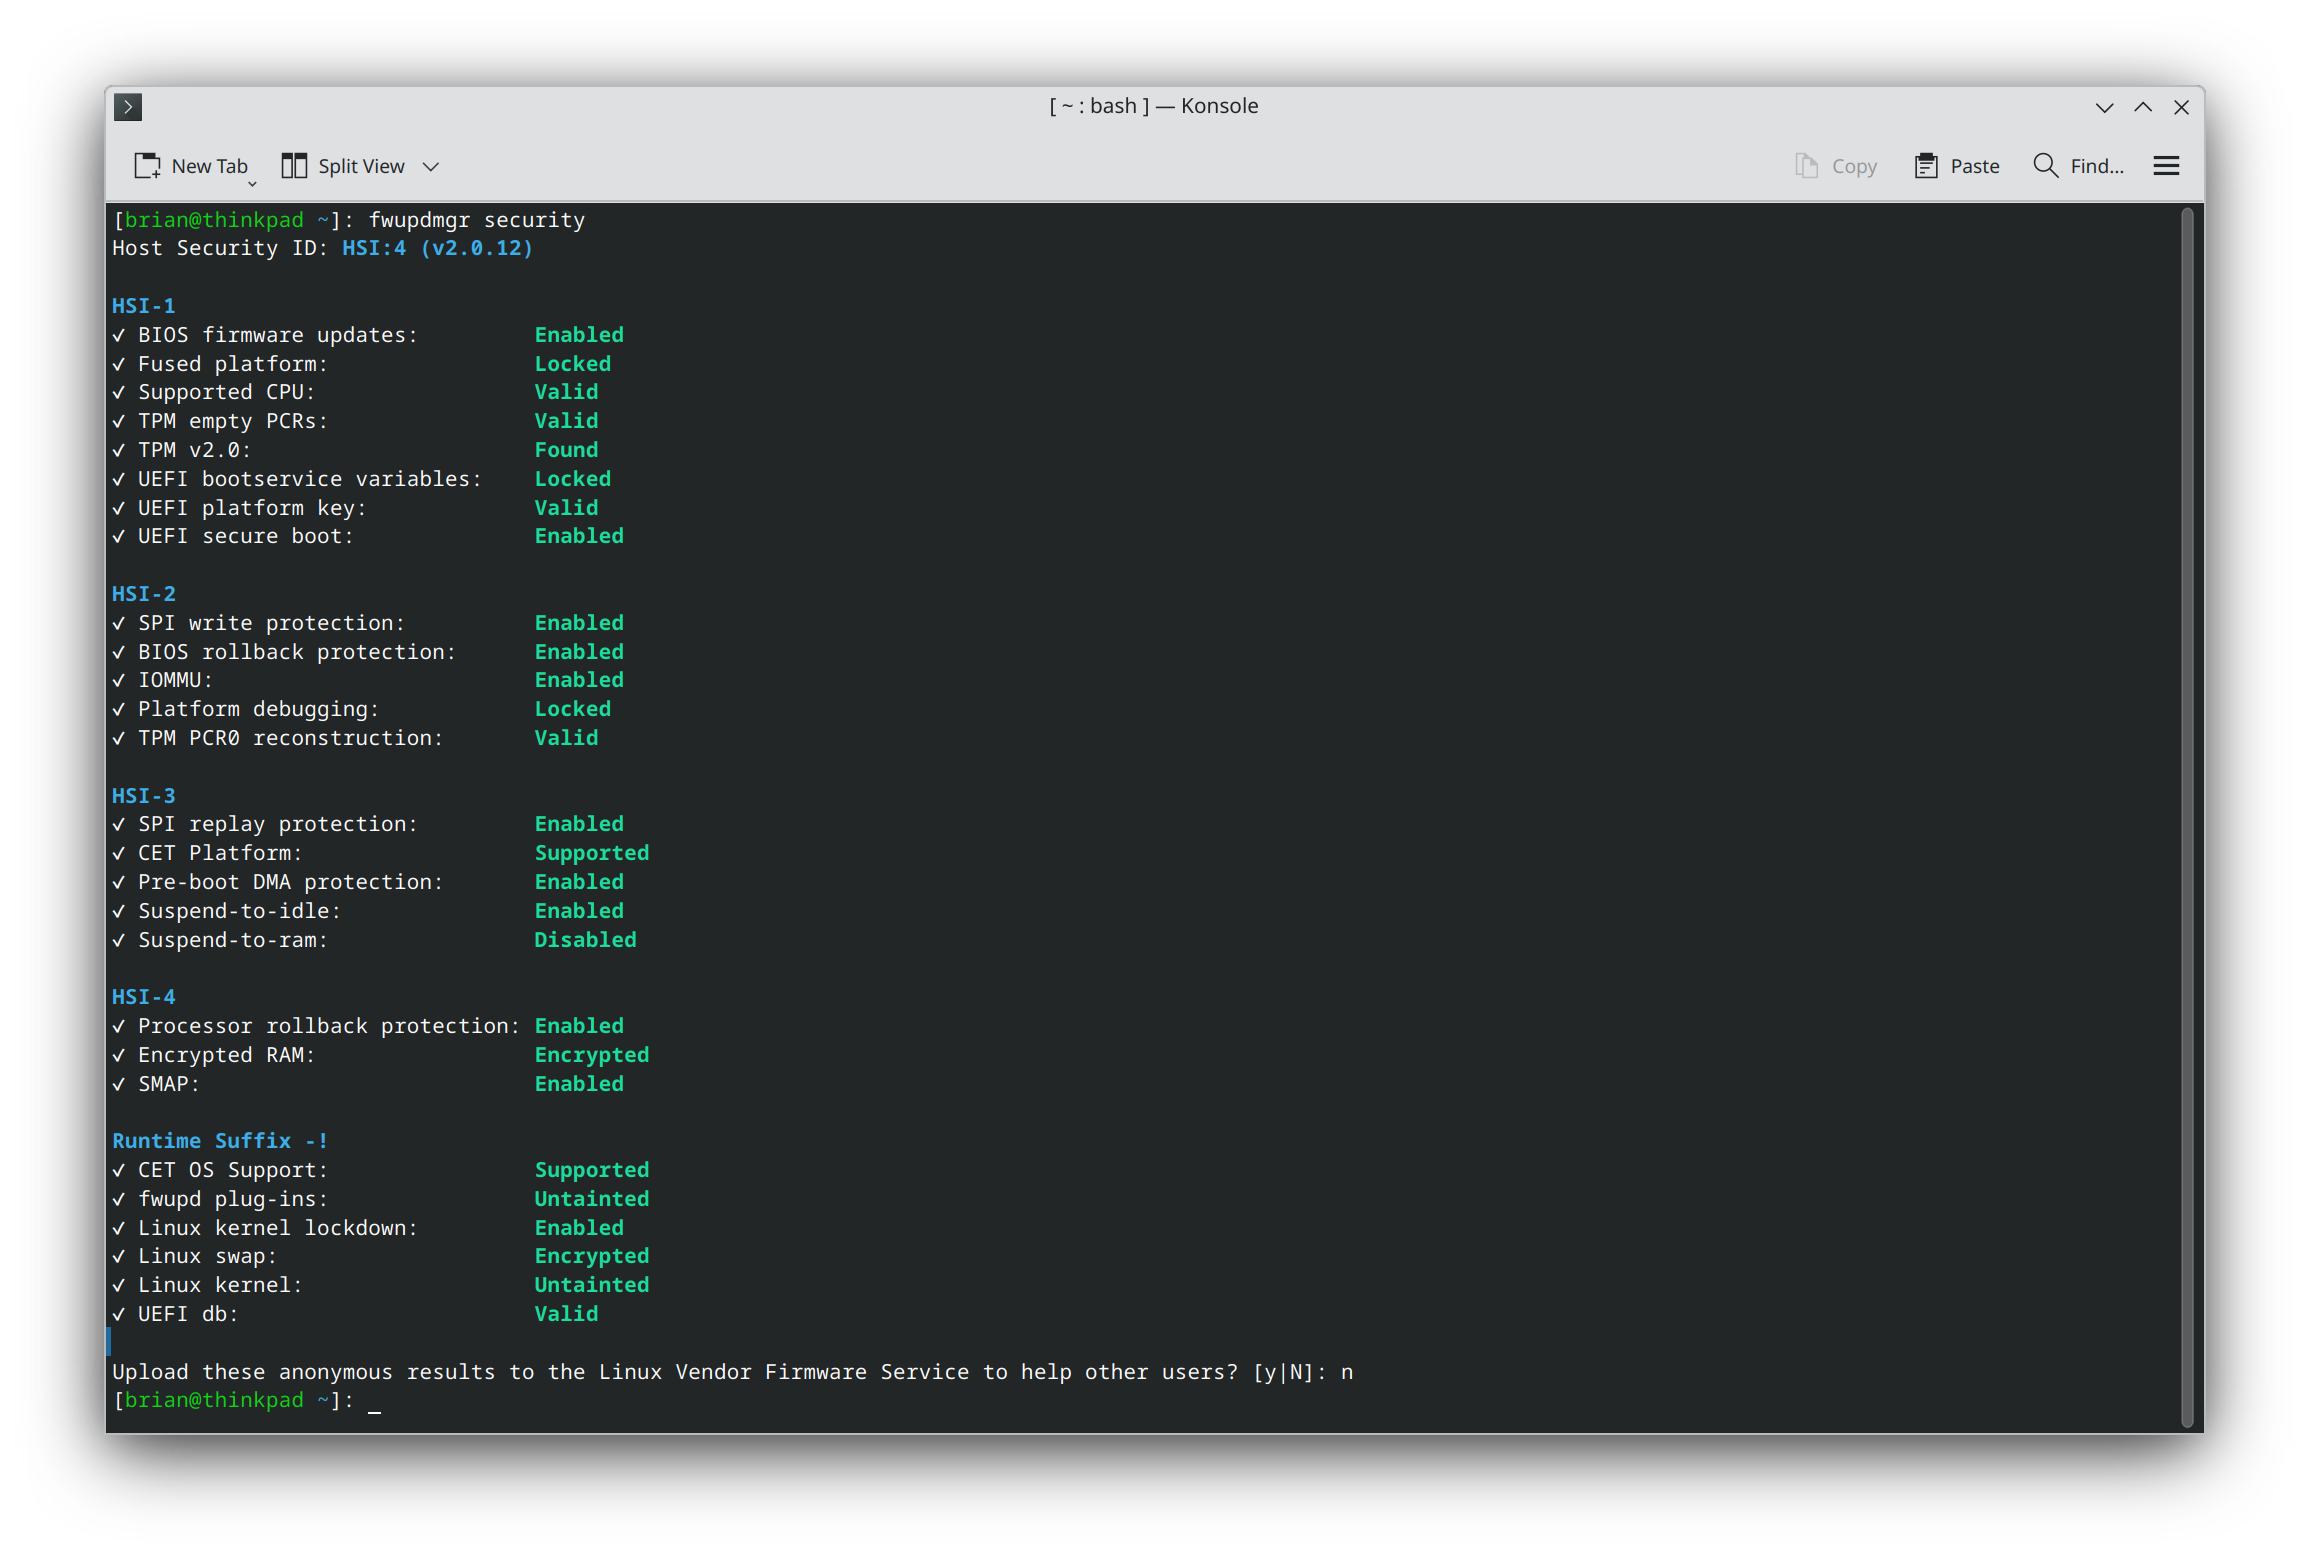Click the 'Disabled' Suspend-to-ram status
This screenshot has height=1558, width=2310.
point(585,940)
